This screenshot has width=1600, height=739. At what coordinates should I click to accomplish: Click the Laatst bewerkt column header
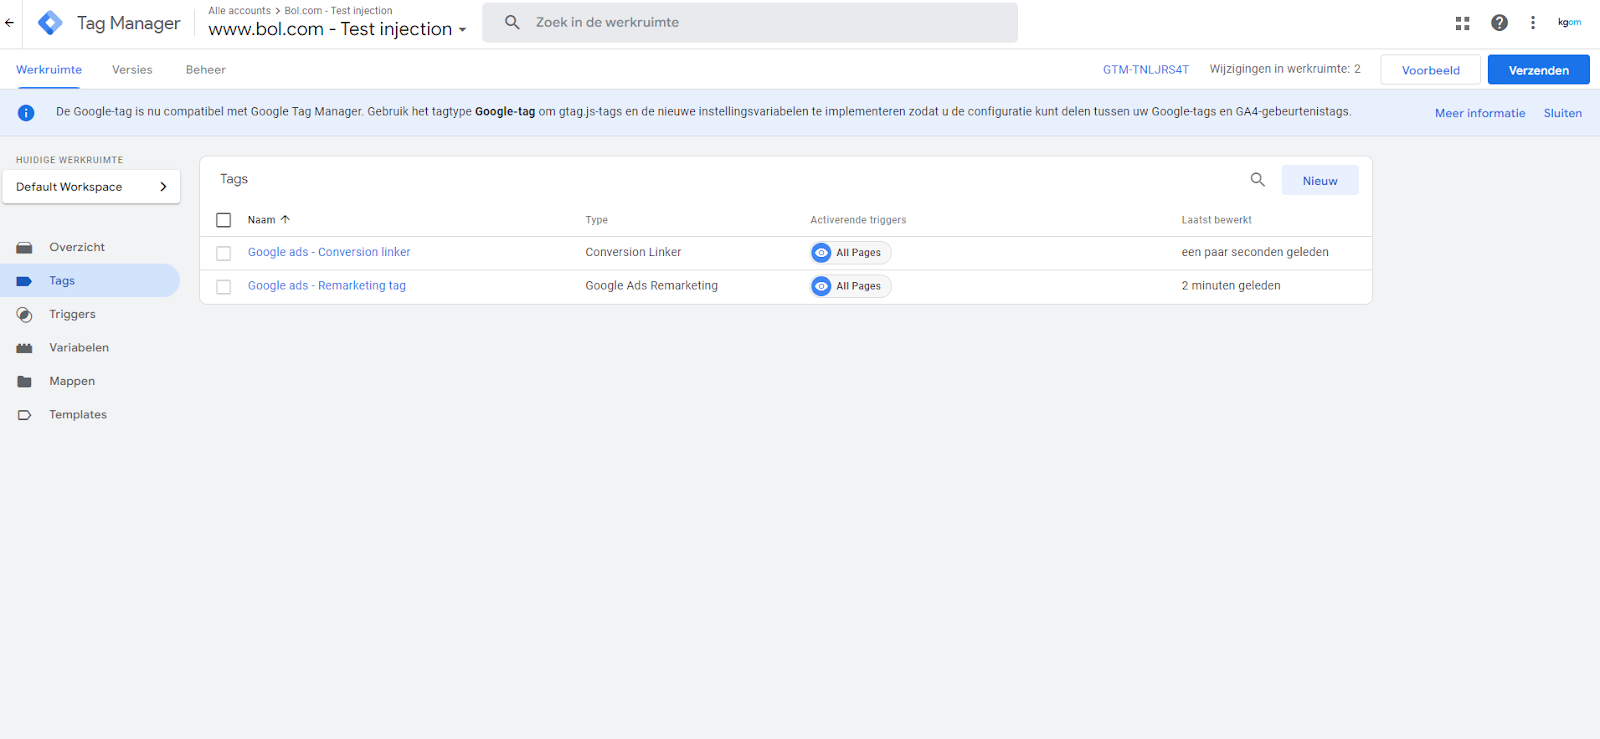(1216, 220)
